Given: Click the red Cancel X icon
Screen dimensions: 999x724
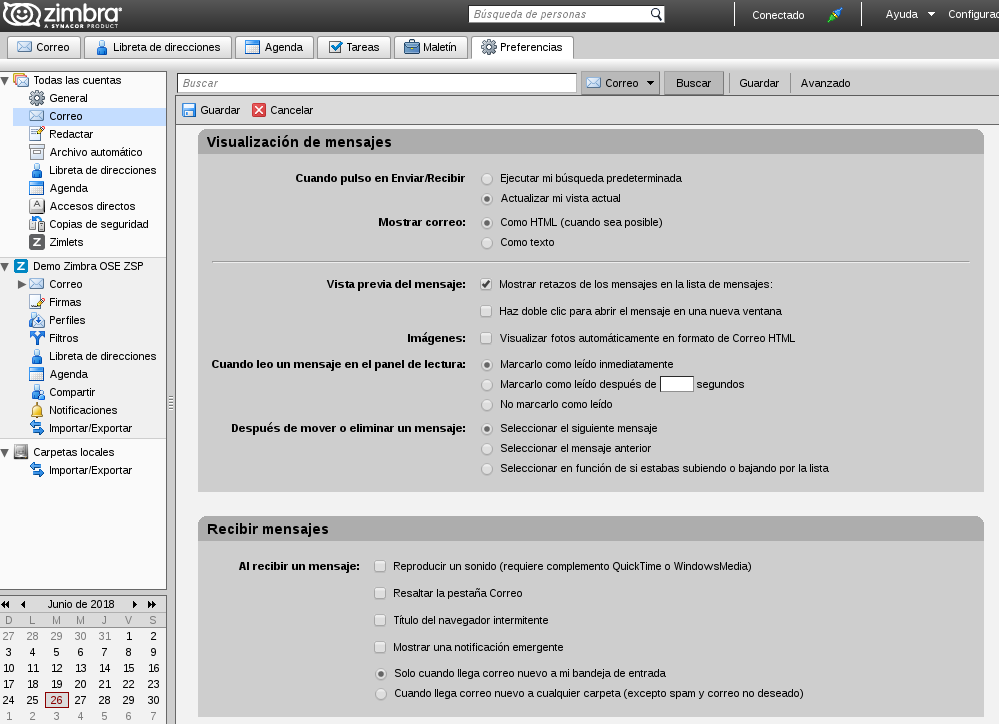Looking at the screenshot, I should [x=259, y=110].
